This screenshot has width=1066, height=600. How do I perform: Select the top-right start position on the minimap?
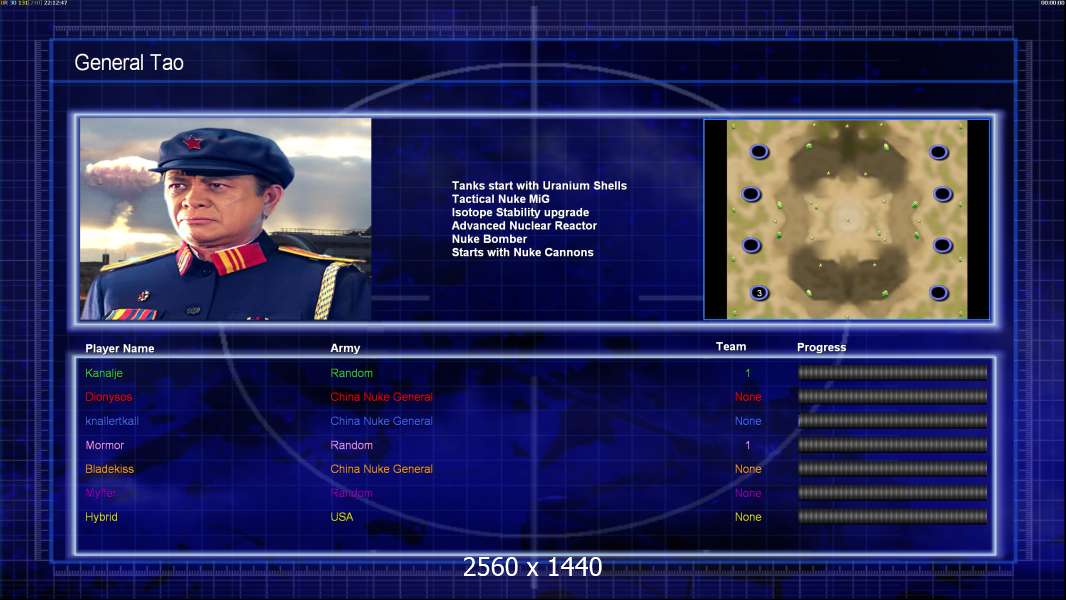939,152
